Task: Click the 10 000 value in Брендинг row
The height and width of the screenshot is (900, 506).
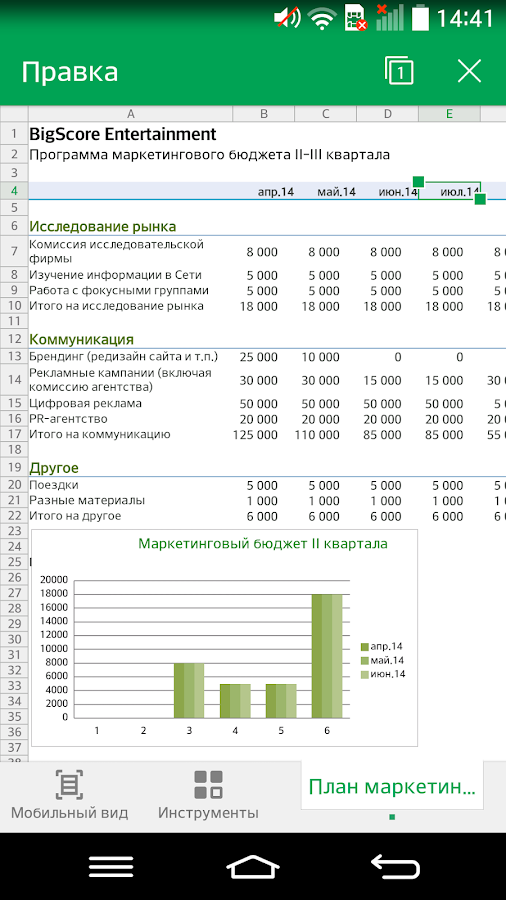Action: tap(321, 357)
